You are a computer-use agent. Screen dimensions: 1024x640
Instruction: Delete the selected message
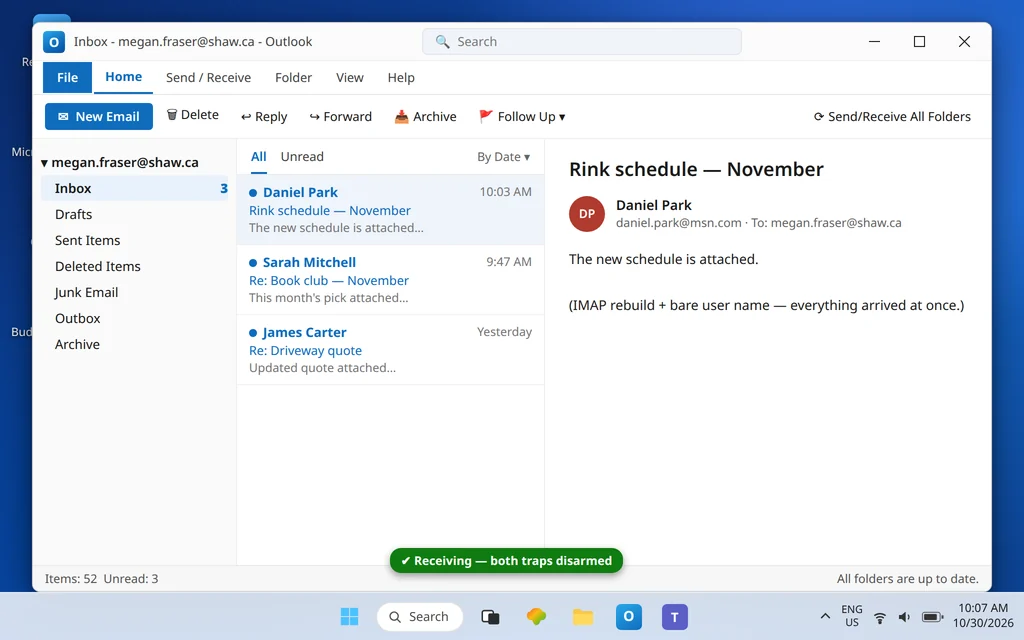click(x=193, y=115)
